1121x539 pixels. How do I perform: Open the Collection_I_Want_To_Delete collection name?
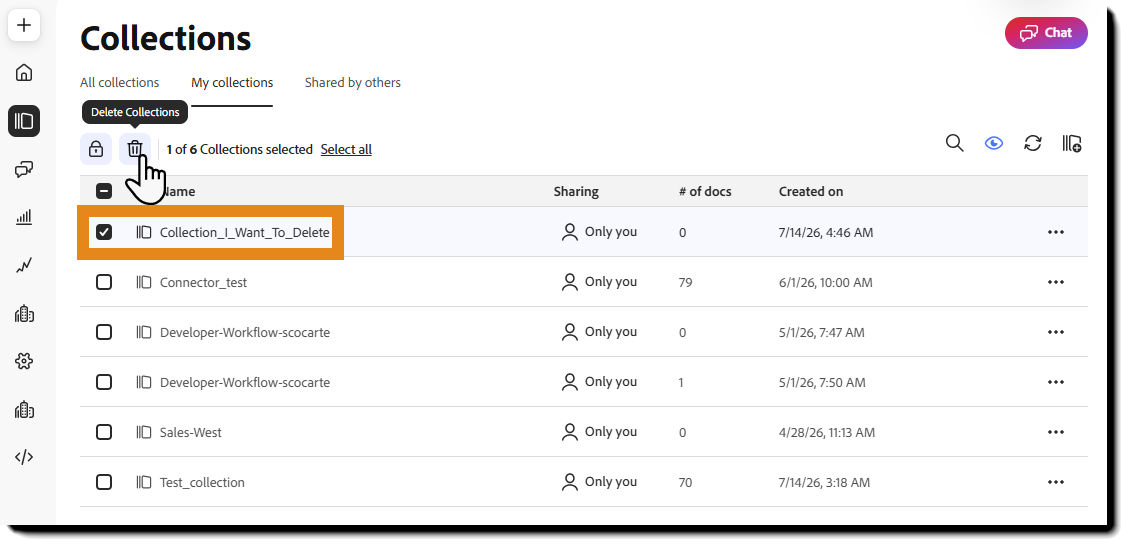(x=245, y=232)
